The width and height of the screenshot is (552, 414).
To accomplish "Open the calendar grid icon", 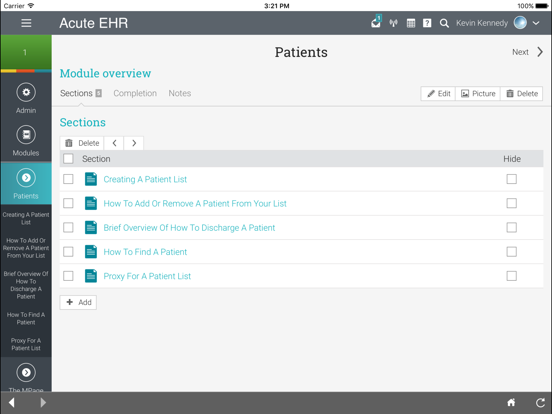I will click(410, 23).
